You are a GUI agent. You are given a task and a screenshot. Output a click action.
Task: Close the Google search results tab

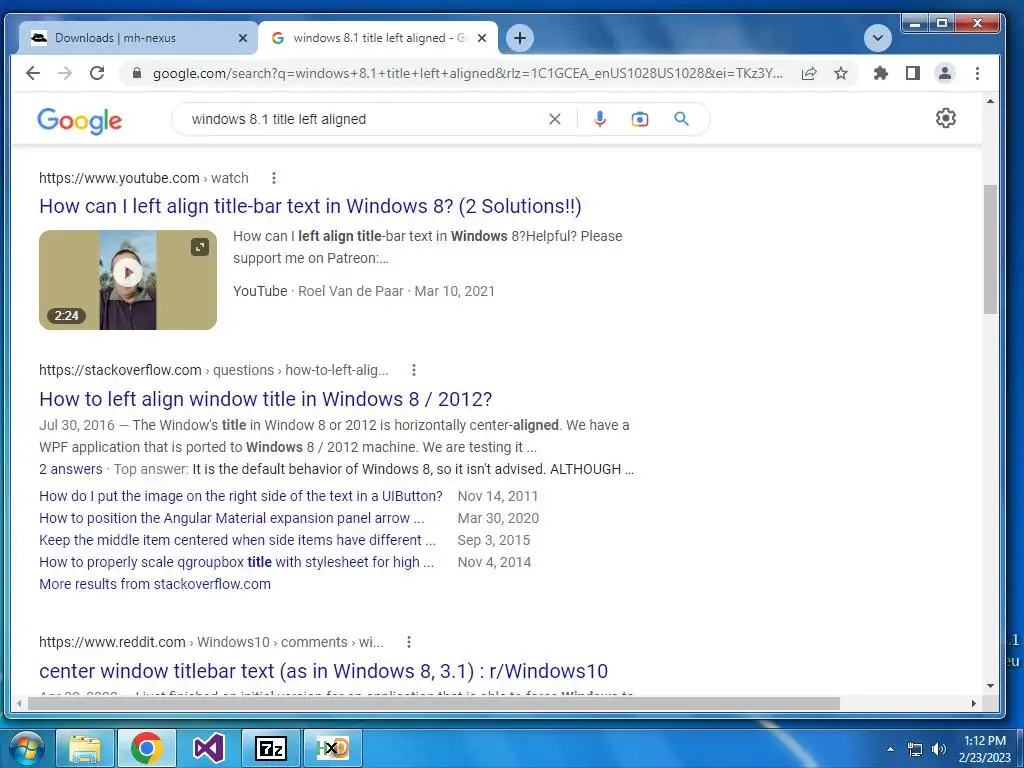[482, 38]
